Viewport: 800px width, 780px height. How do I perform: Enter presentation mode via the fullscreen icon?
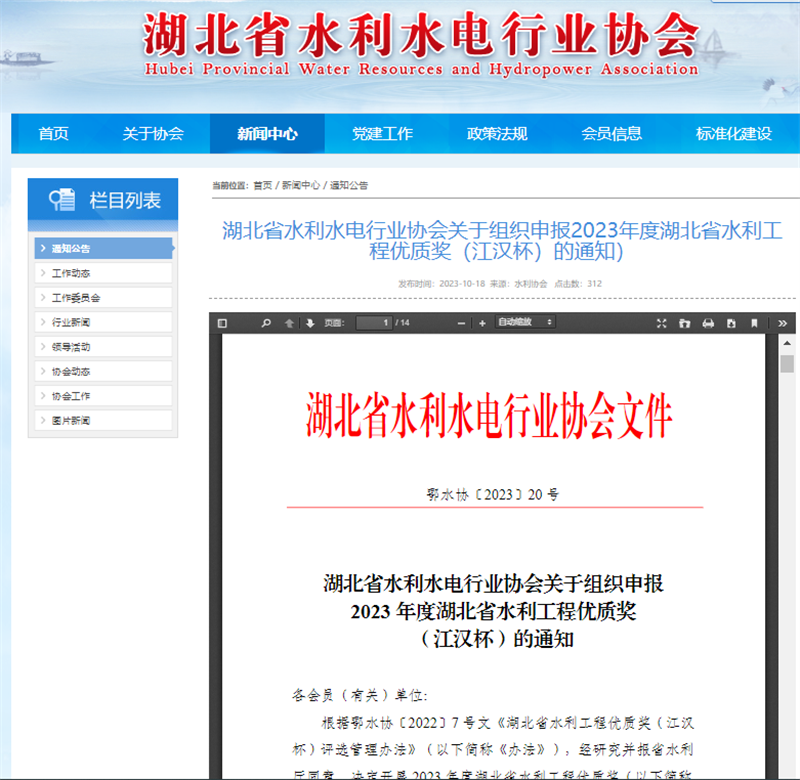pos(662,323)
